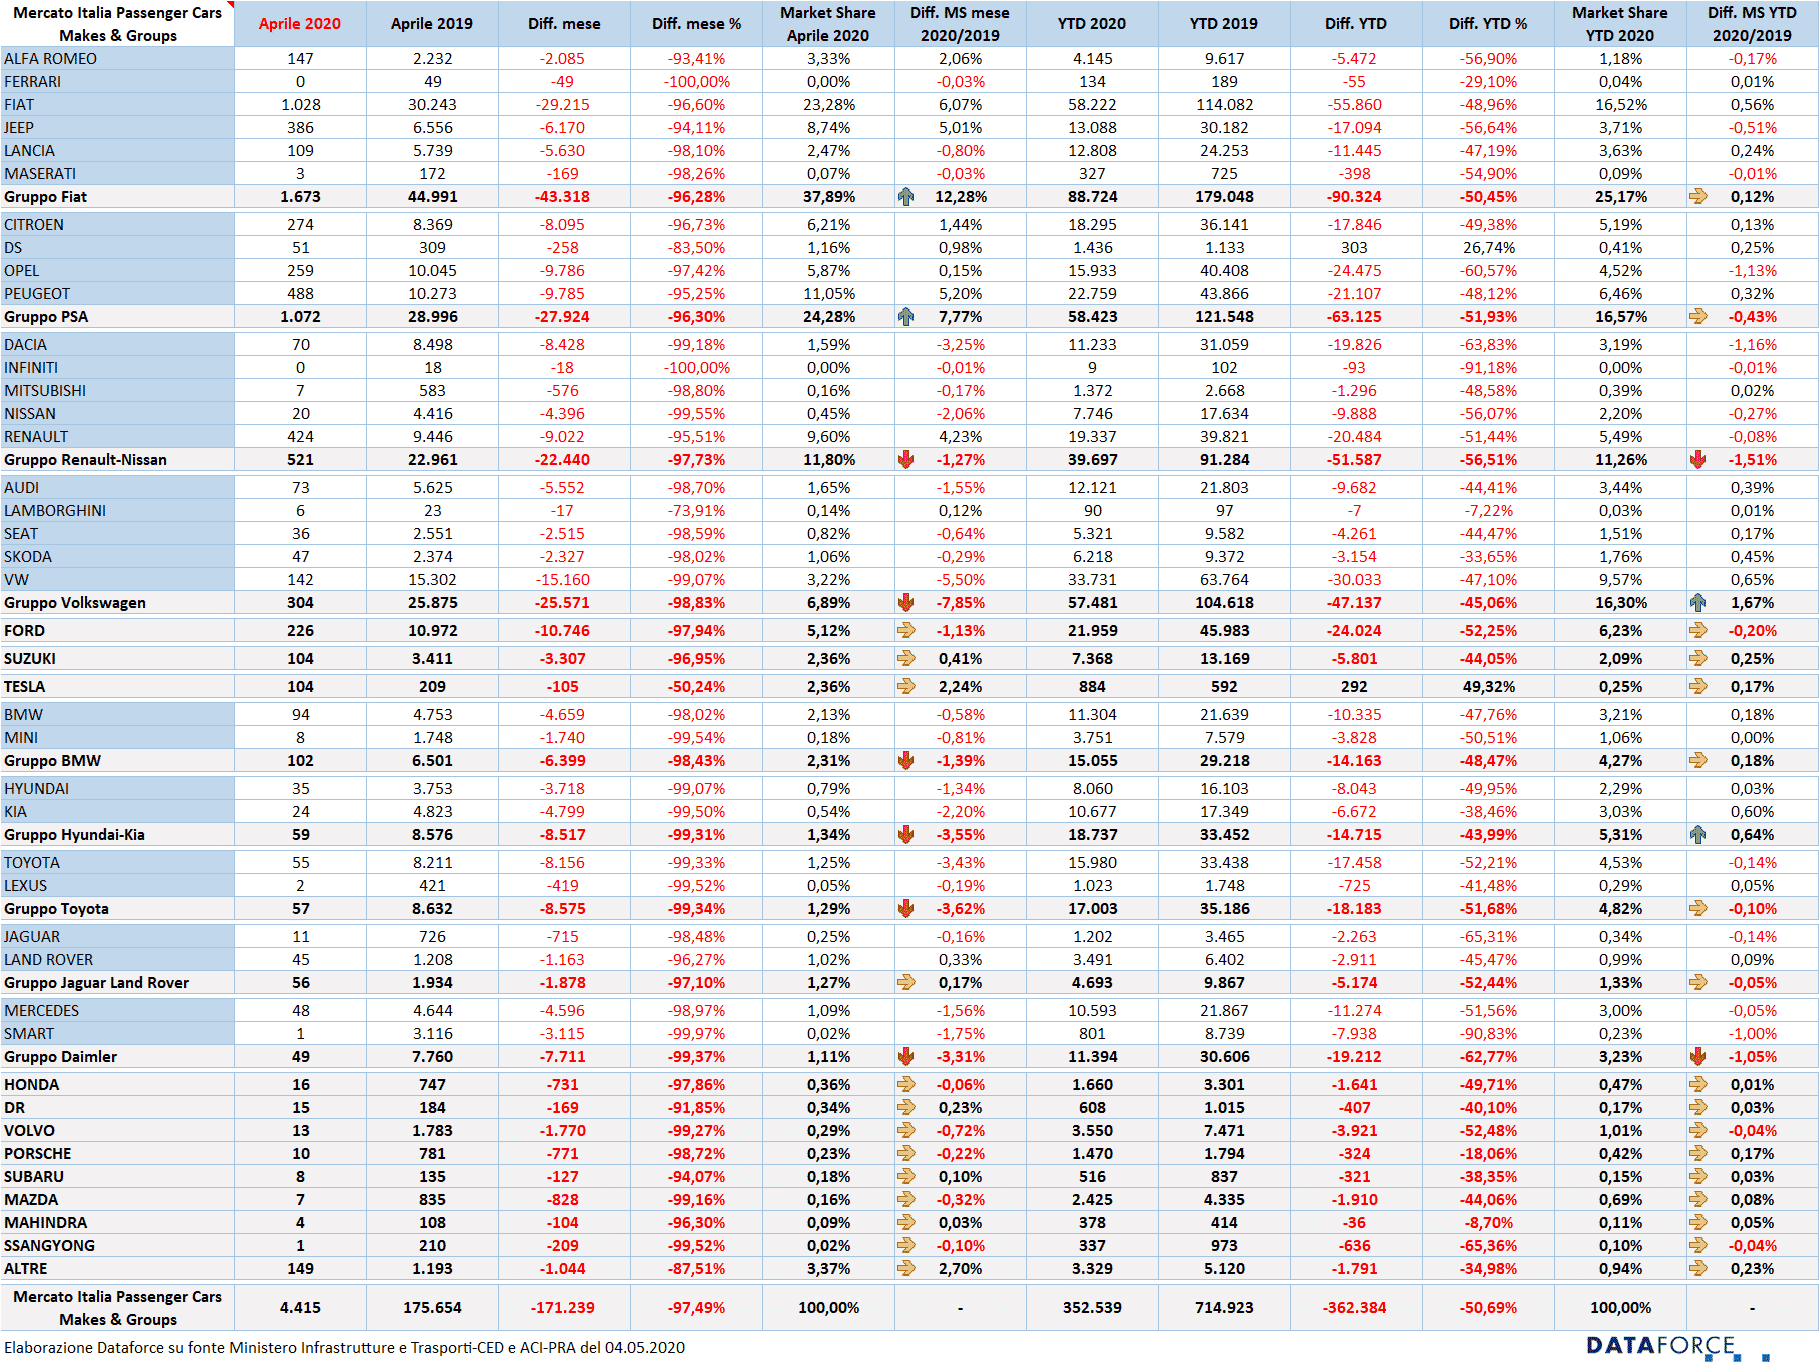Viewport: 1819px width, 1366px height.
Task: Click sideways arrow in Gruppo Jaguar Land Rover monthly share
Action: click(x=906, y=983)
